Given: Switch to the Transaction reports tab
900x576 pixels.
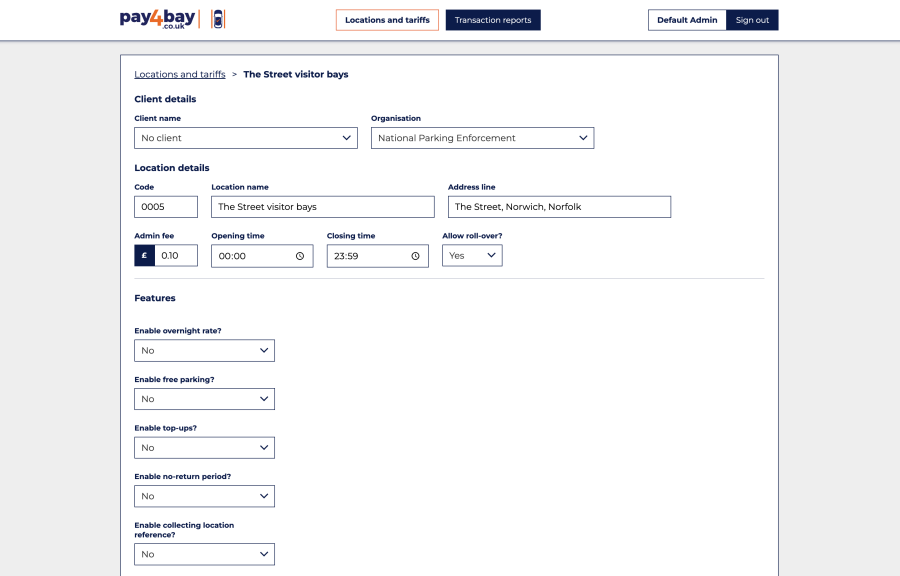Looking at the screenshot, I should point(493,20).
